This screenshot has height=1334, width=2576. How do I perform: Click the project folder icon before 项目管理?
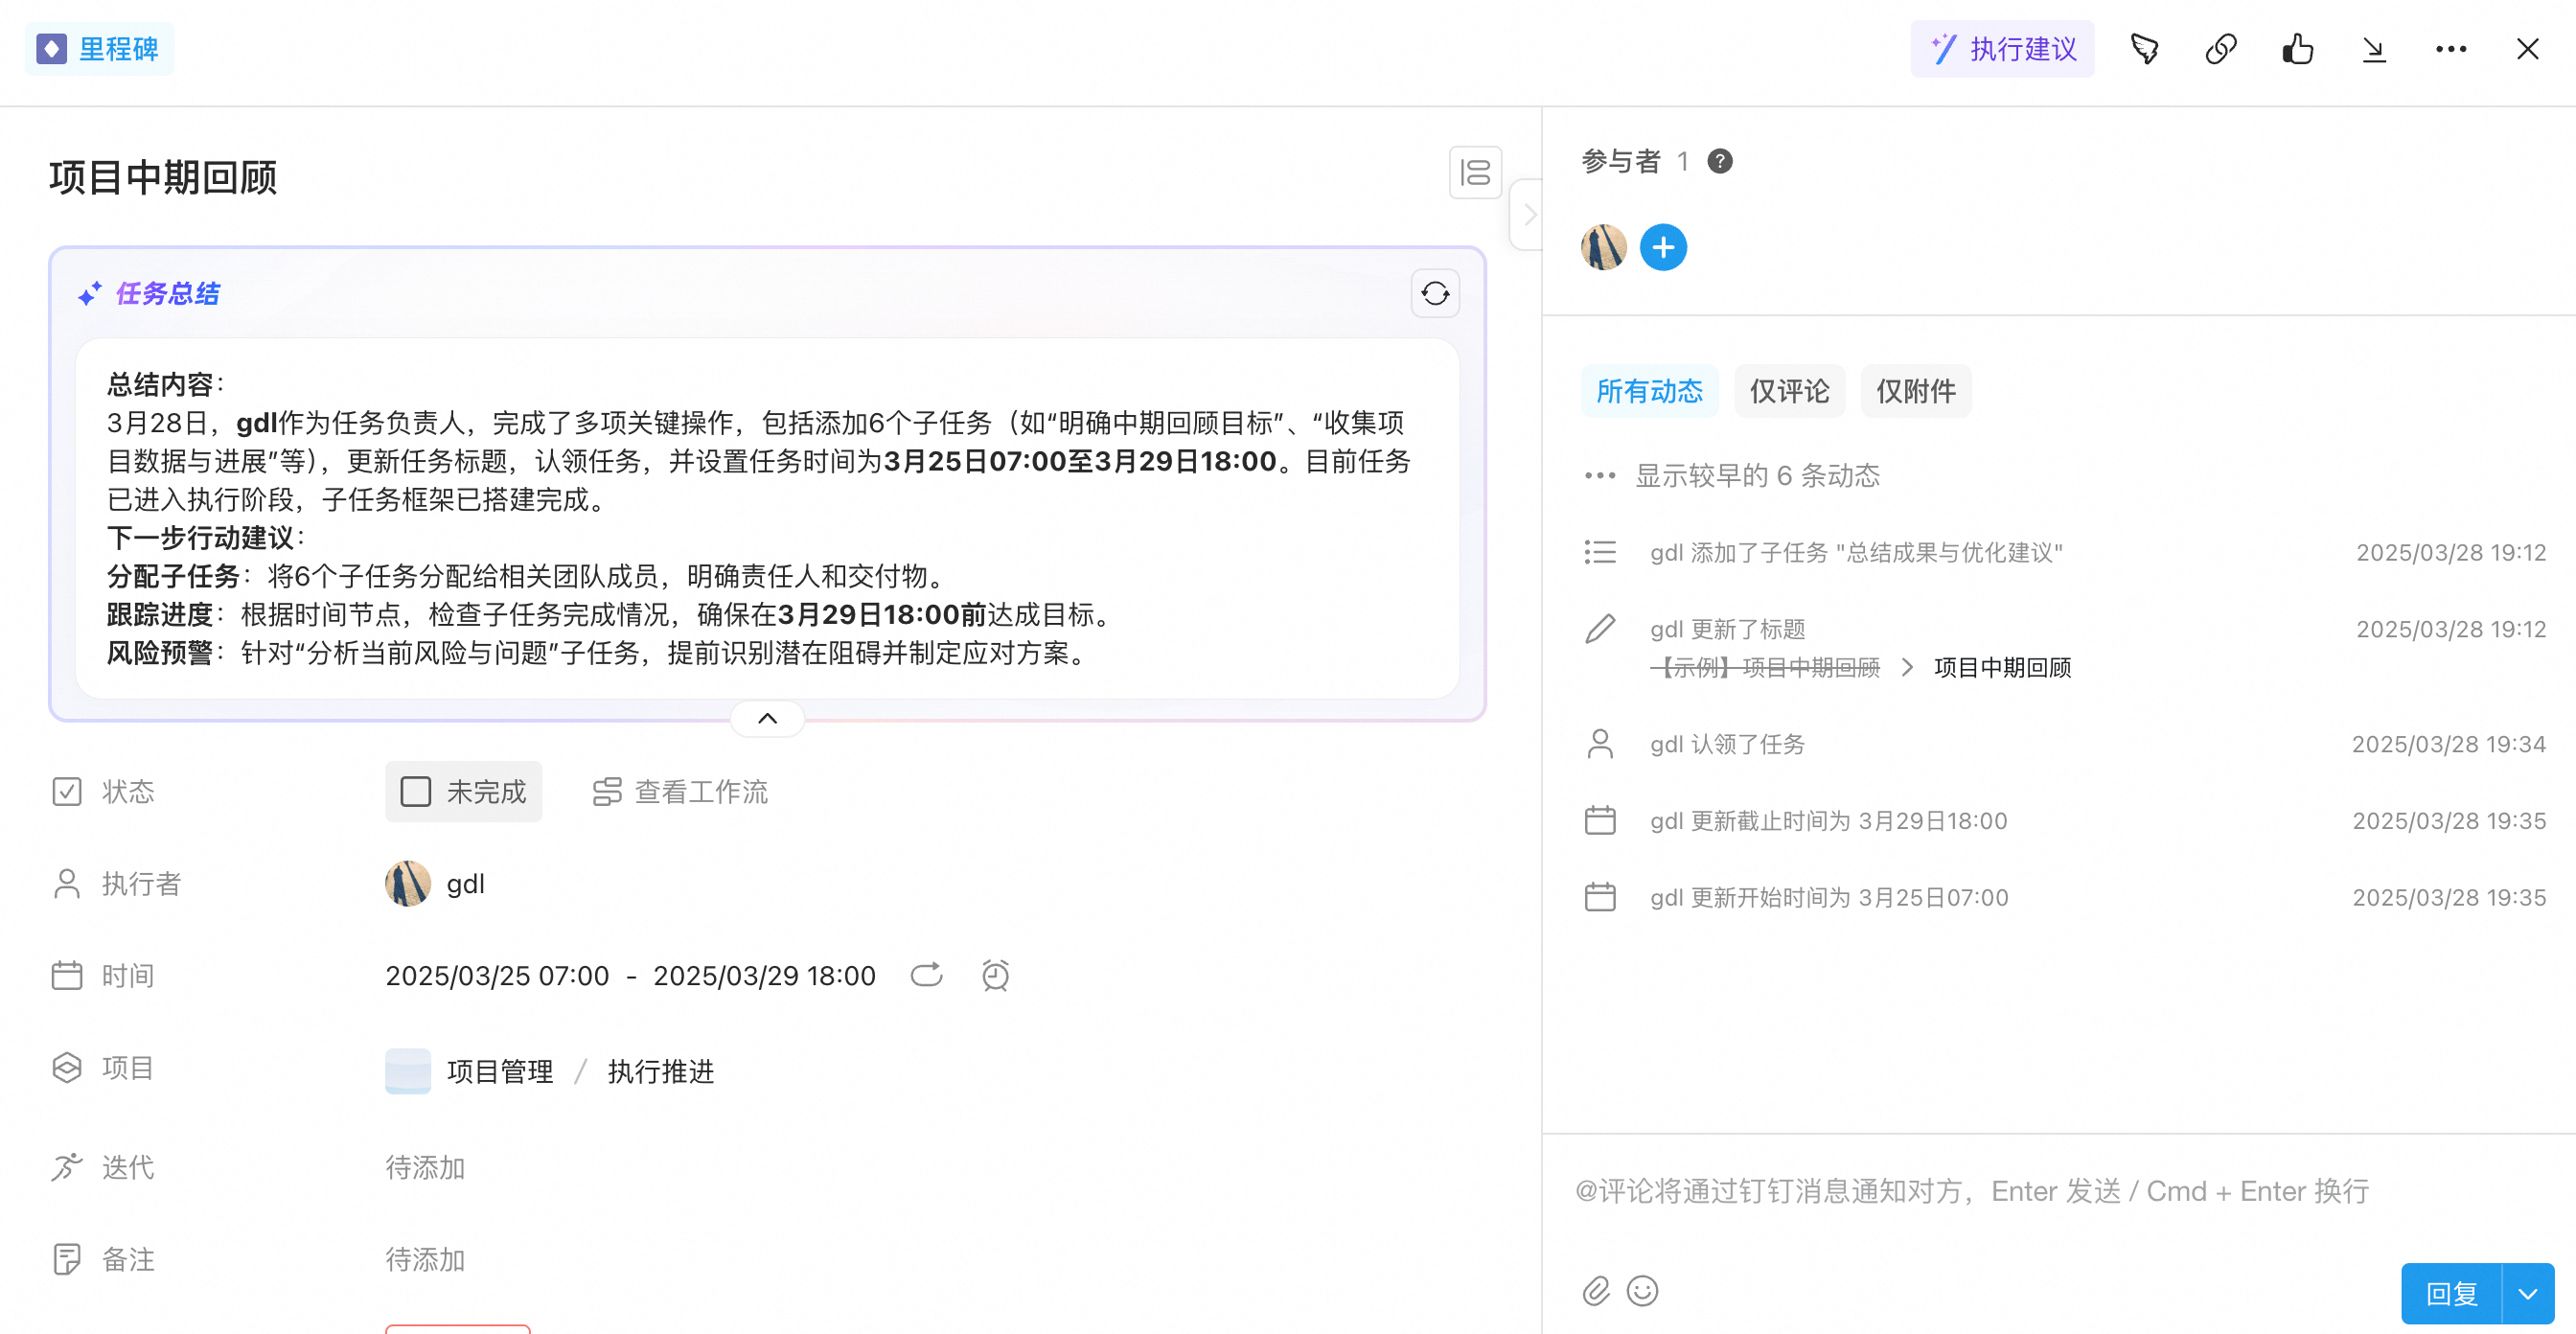408,1071
